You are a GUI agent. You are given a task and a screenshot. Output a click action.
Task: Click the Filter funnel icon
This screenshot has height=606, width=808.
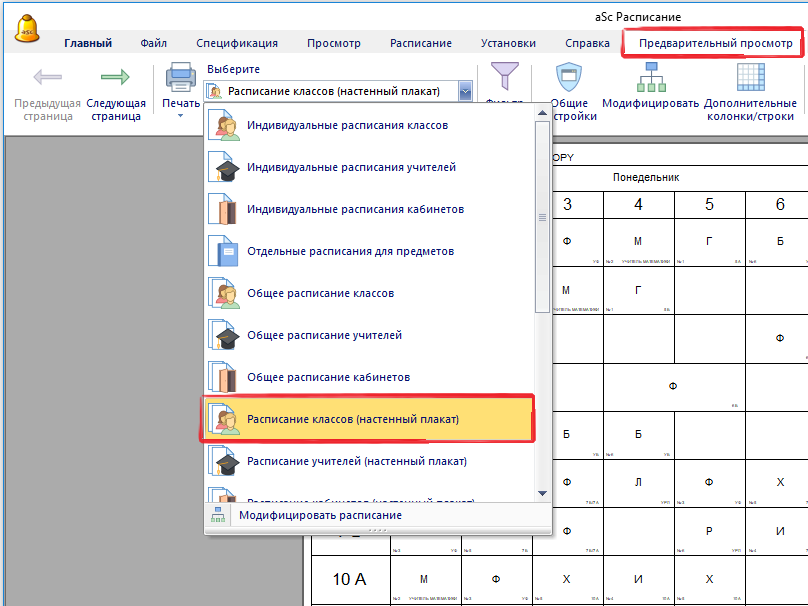point(504,77)
